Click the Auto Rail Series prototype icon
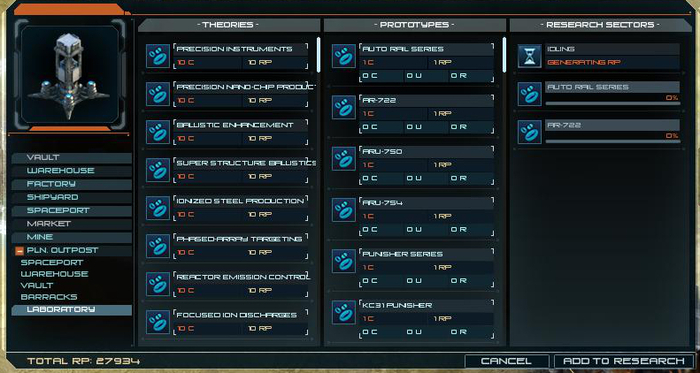Screen dimensions: 700x373 click(x=344, y=56)
